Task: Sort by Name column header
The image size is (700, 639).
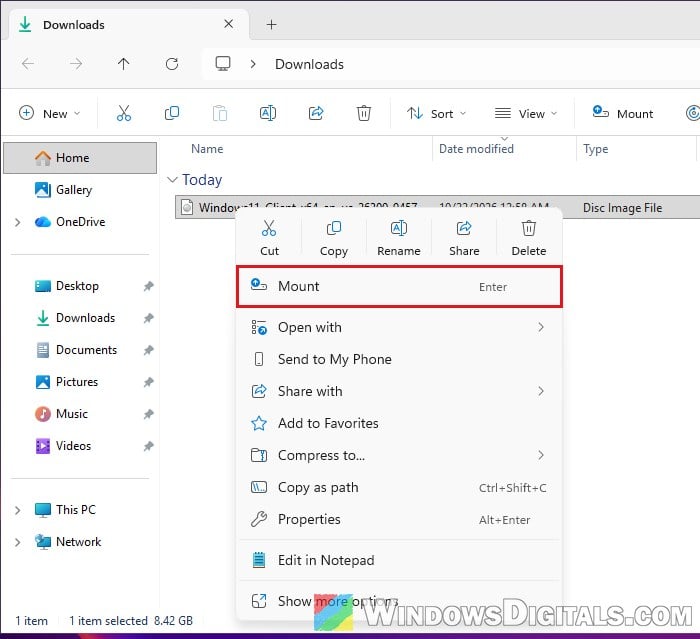Action: (207, 149)
